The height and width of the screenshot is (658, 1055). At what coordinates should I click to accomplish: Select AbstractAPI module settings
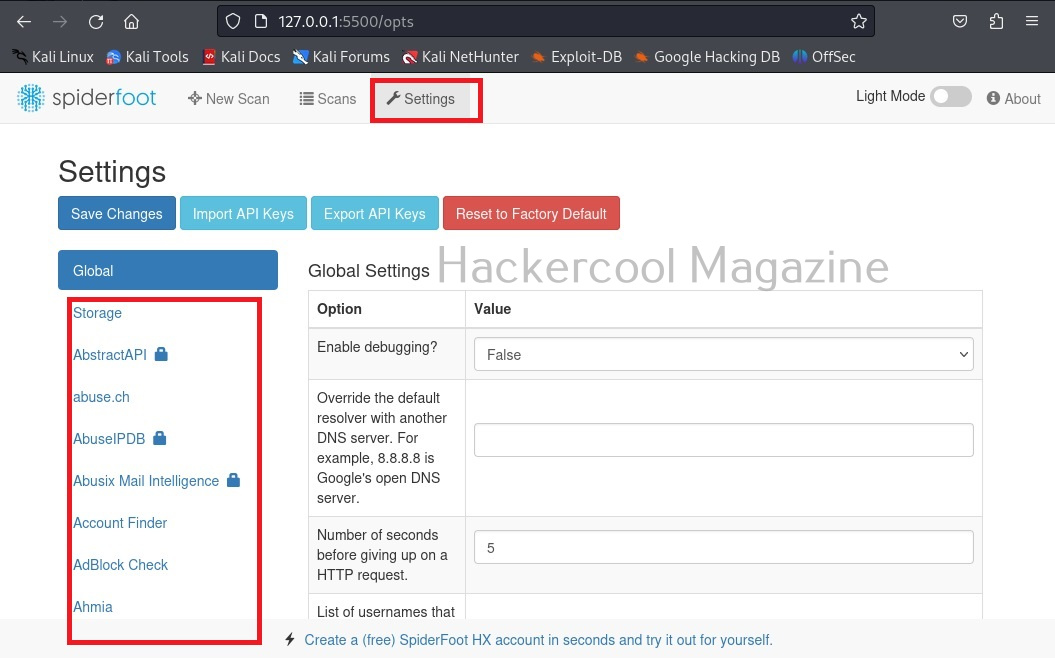[110, 355]
